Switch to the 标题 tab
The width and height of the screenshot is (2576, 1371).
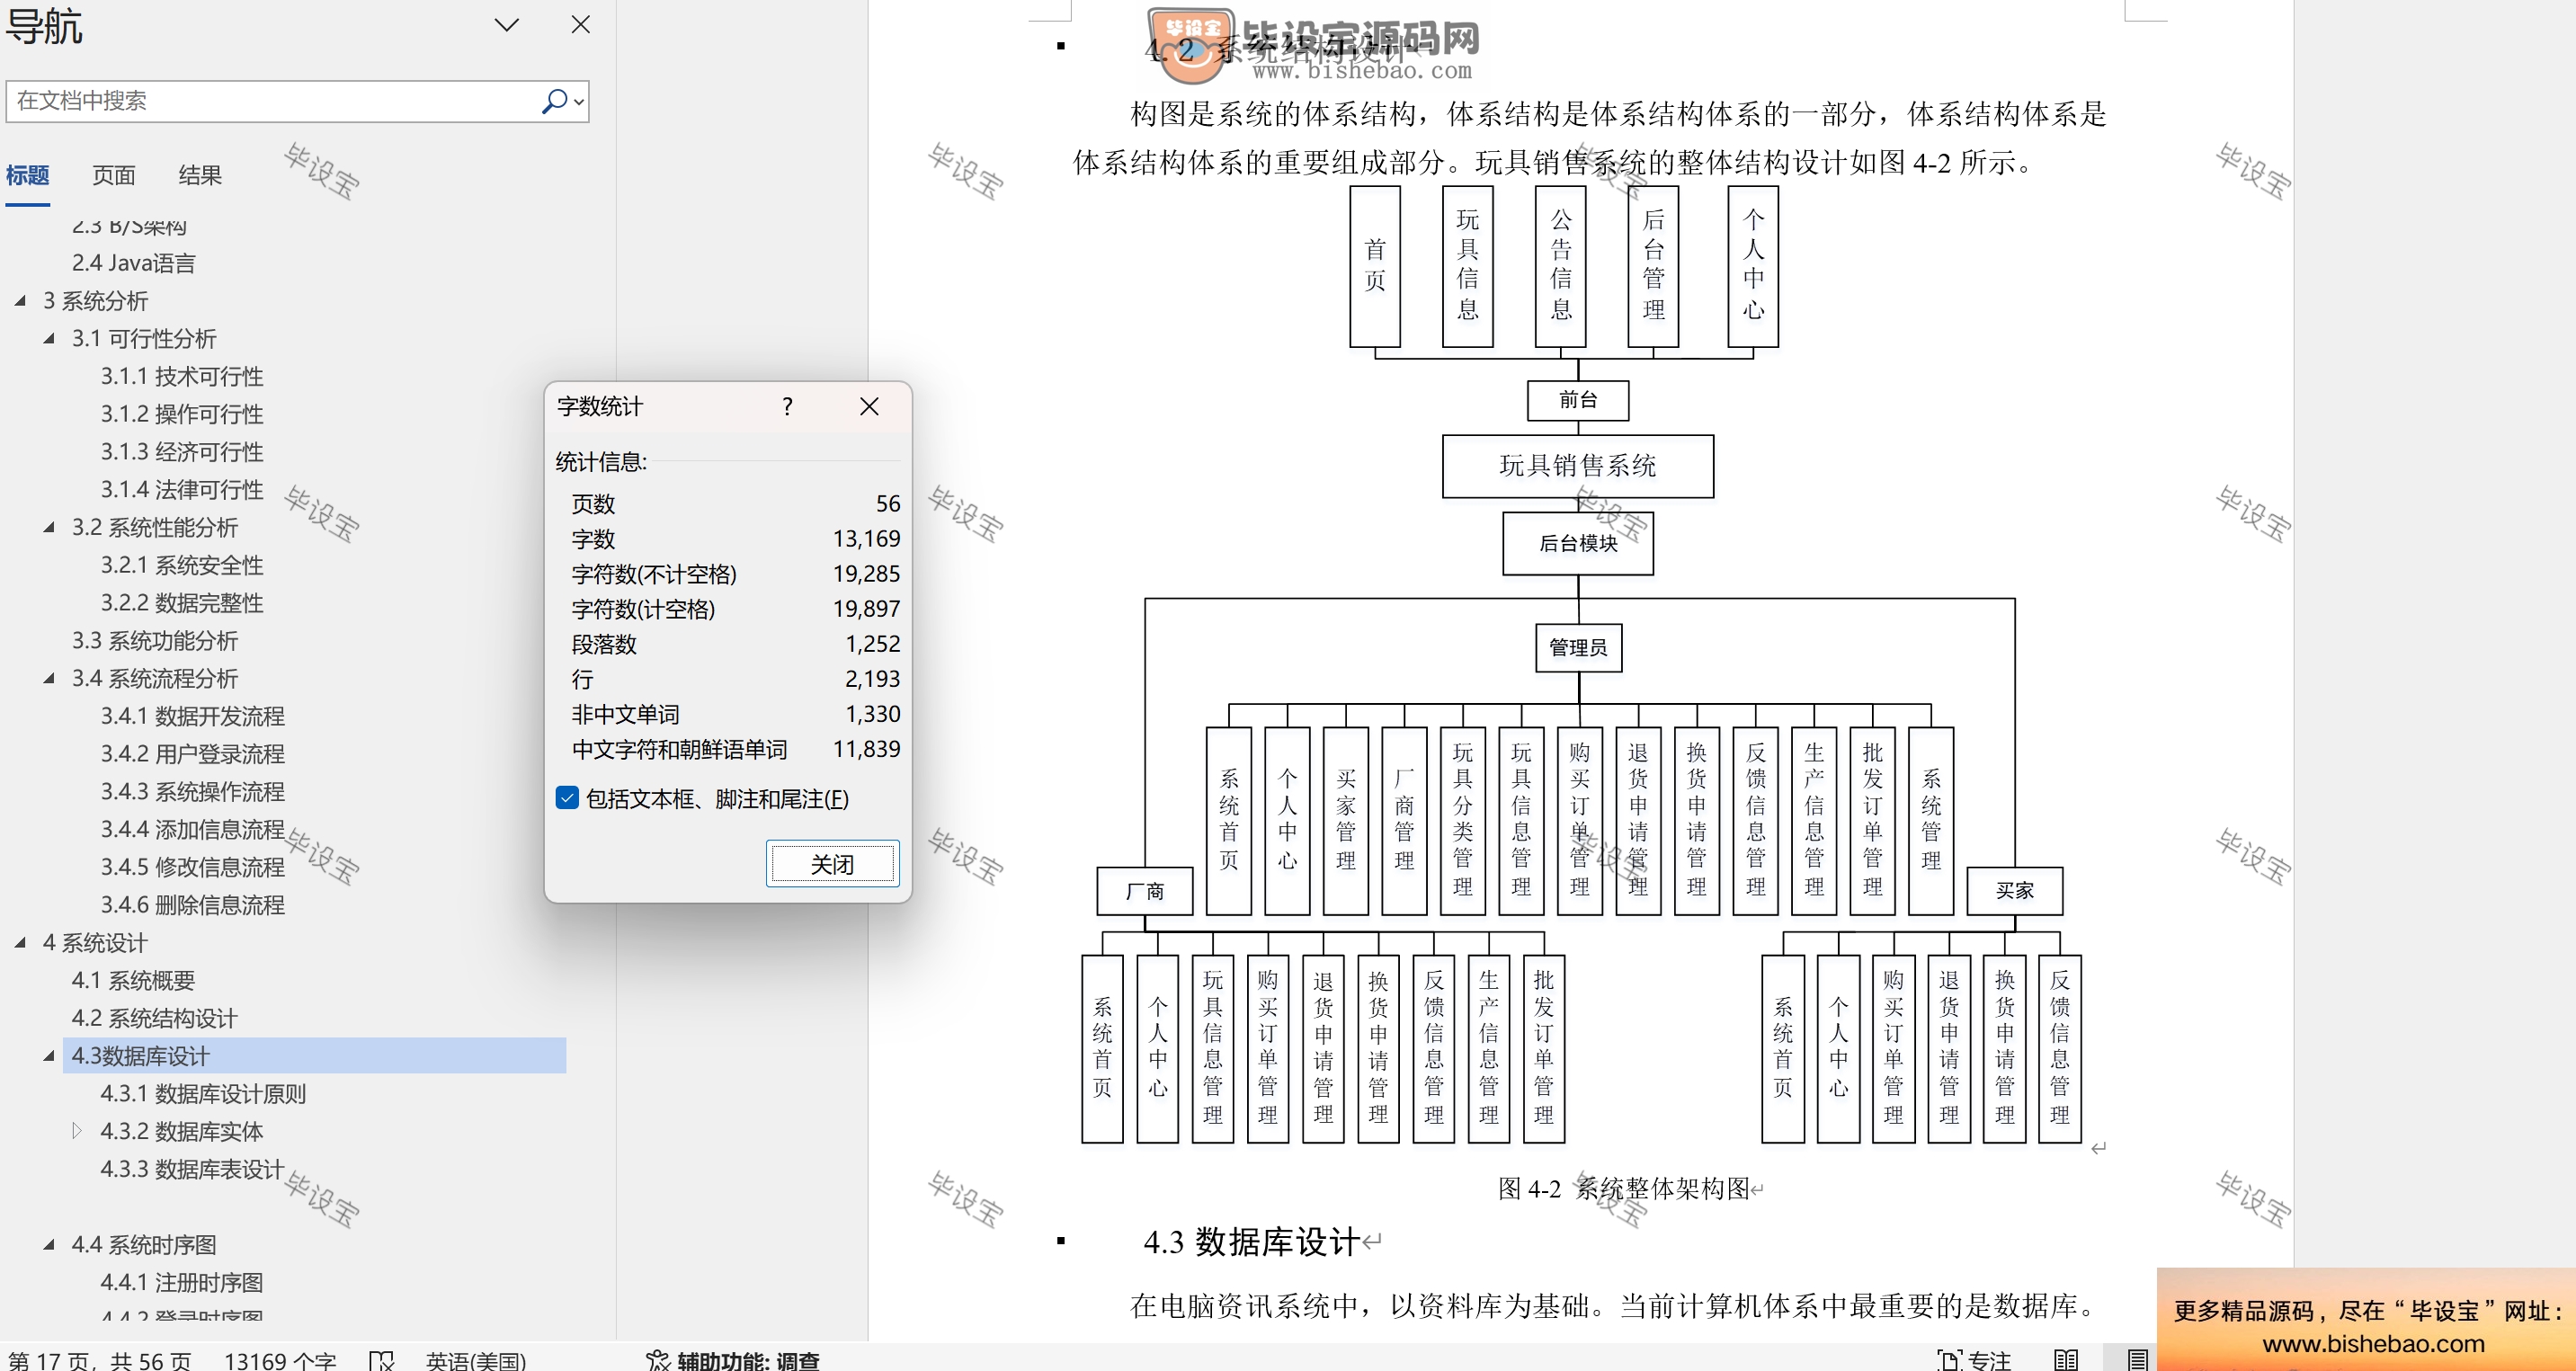[27, 176]
